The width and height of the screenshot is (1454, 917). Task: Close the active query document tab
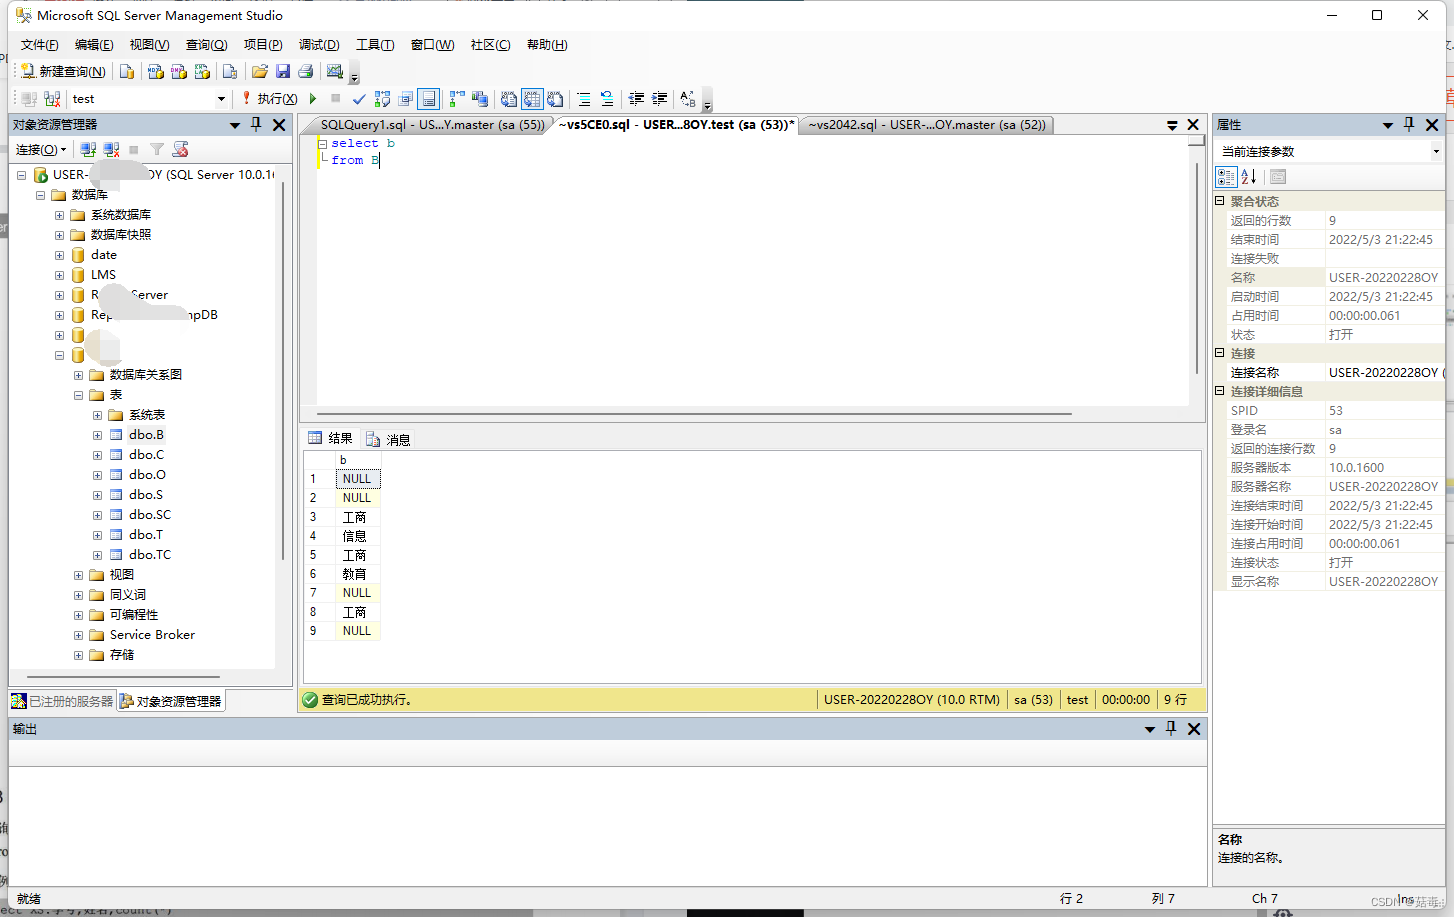pos(1193,125)
